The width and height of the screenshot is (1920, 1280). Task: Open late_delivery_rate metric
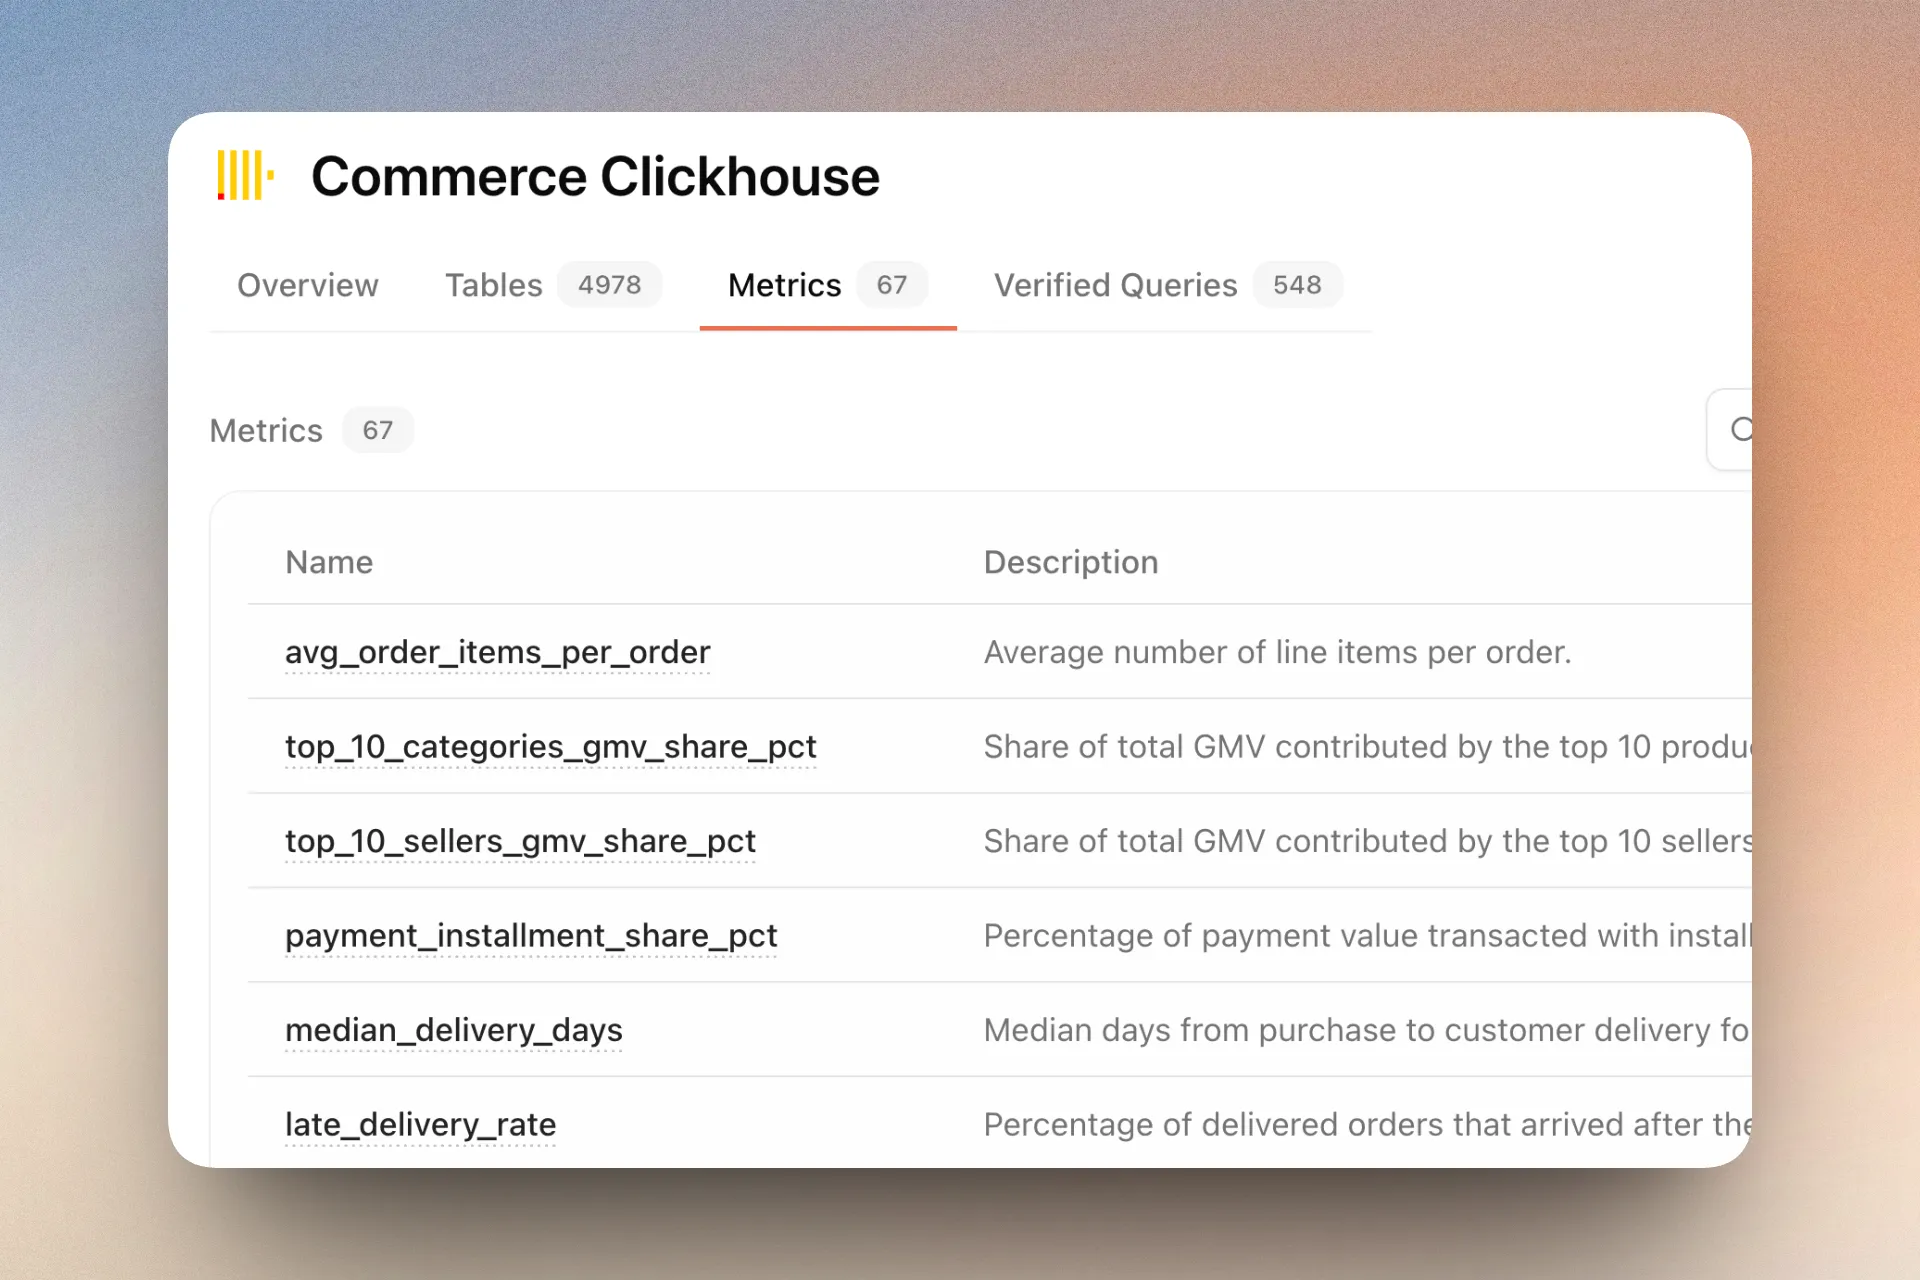pos(420,1124)
